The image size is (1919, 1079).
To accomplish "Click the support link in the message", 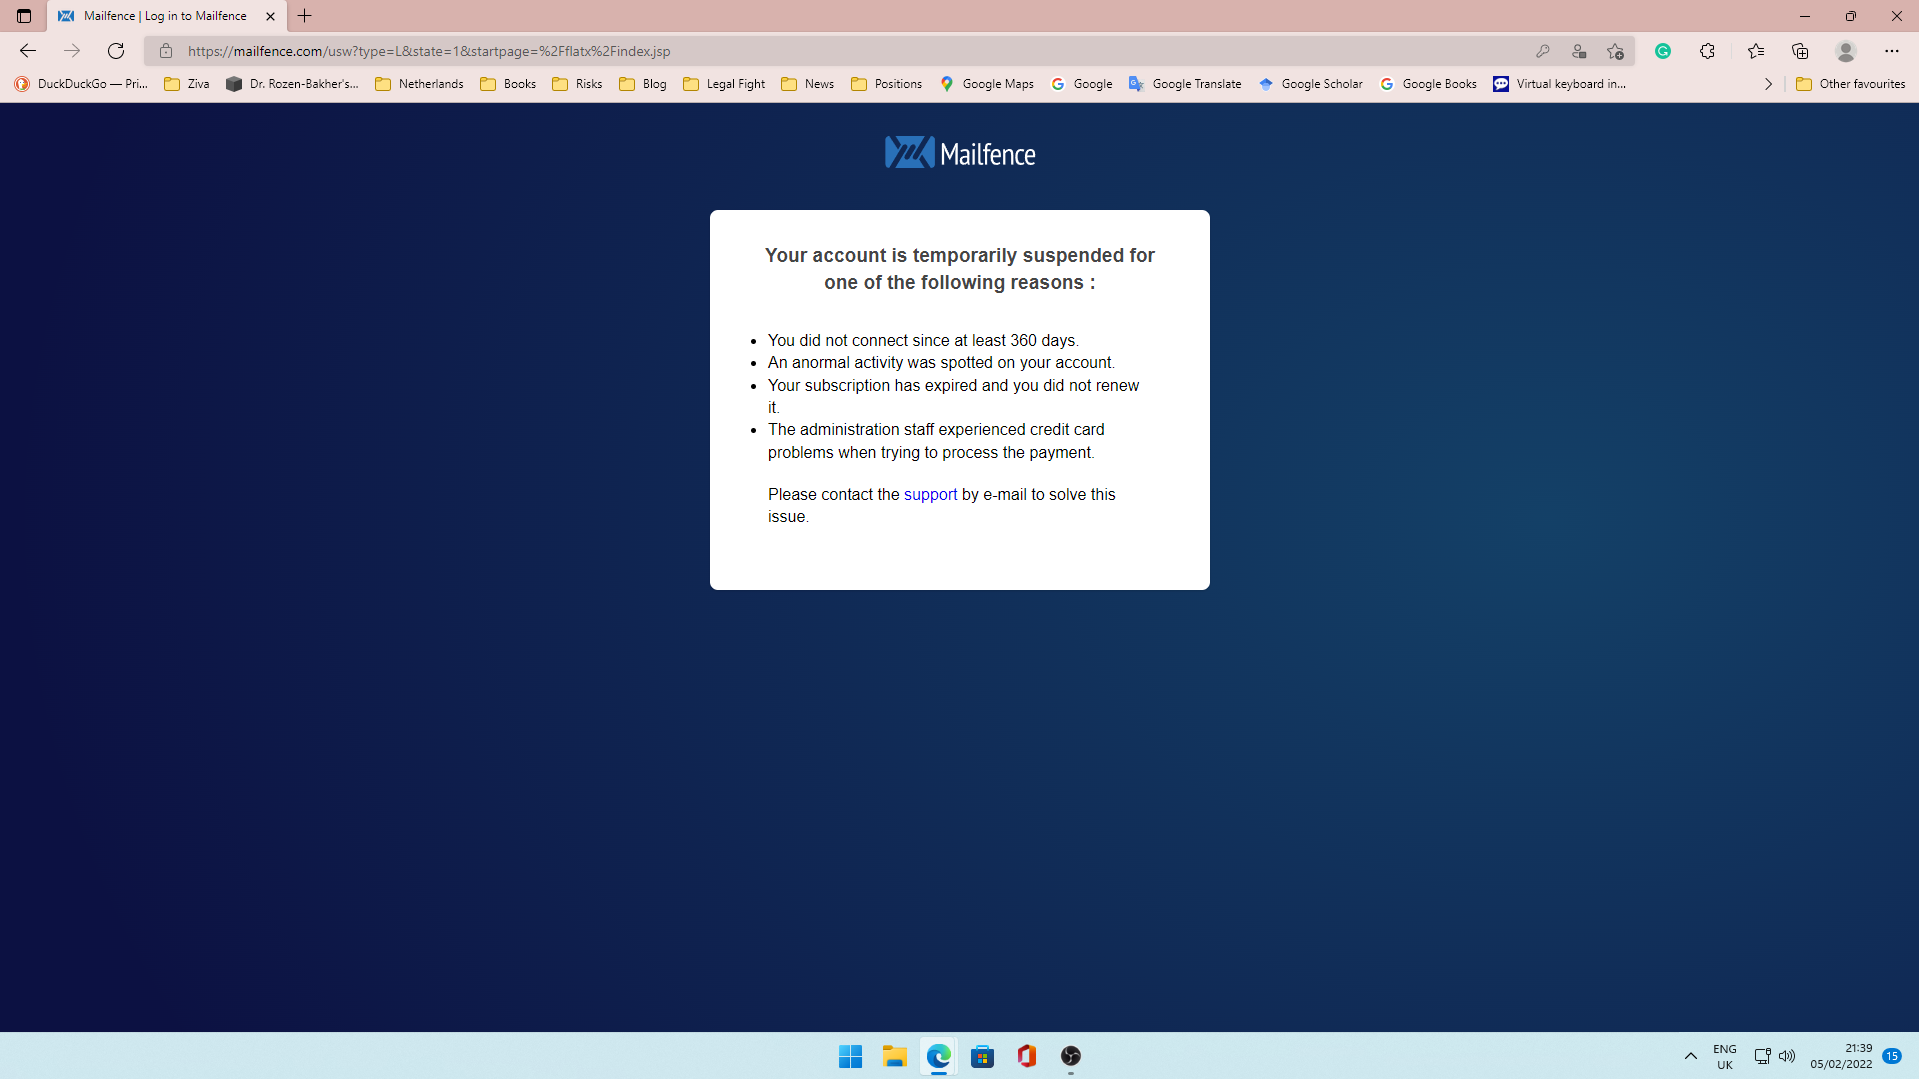I will [x=930, y=494].
